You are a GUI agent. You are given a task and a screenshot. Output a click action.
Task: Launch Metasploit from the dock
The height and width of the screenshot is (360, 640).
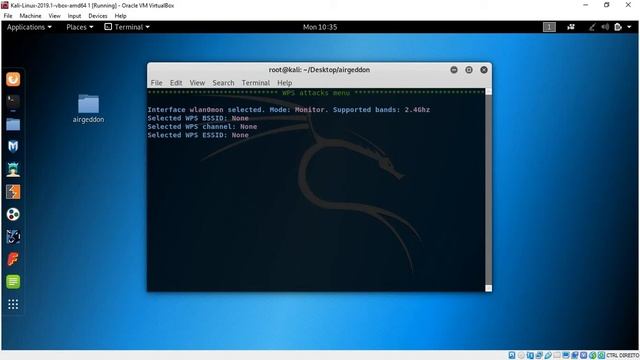tap(13, 146)
